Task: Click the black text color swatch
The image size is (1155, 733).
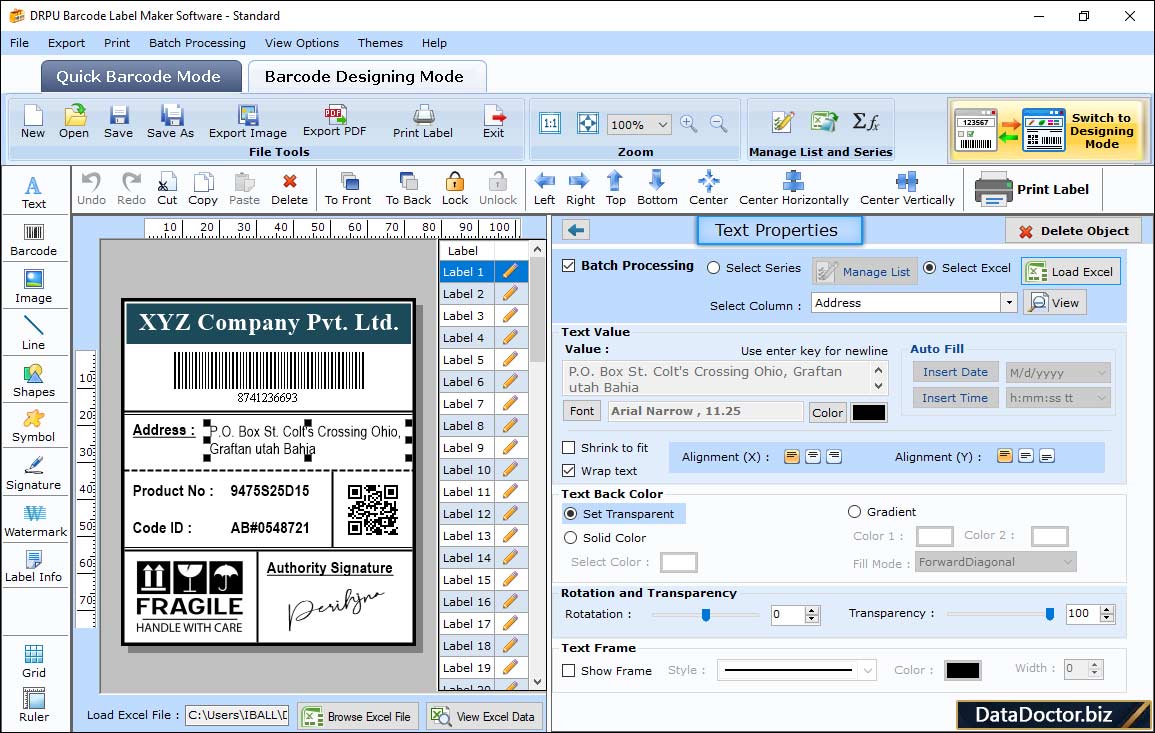Action: point(868,413)
